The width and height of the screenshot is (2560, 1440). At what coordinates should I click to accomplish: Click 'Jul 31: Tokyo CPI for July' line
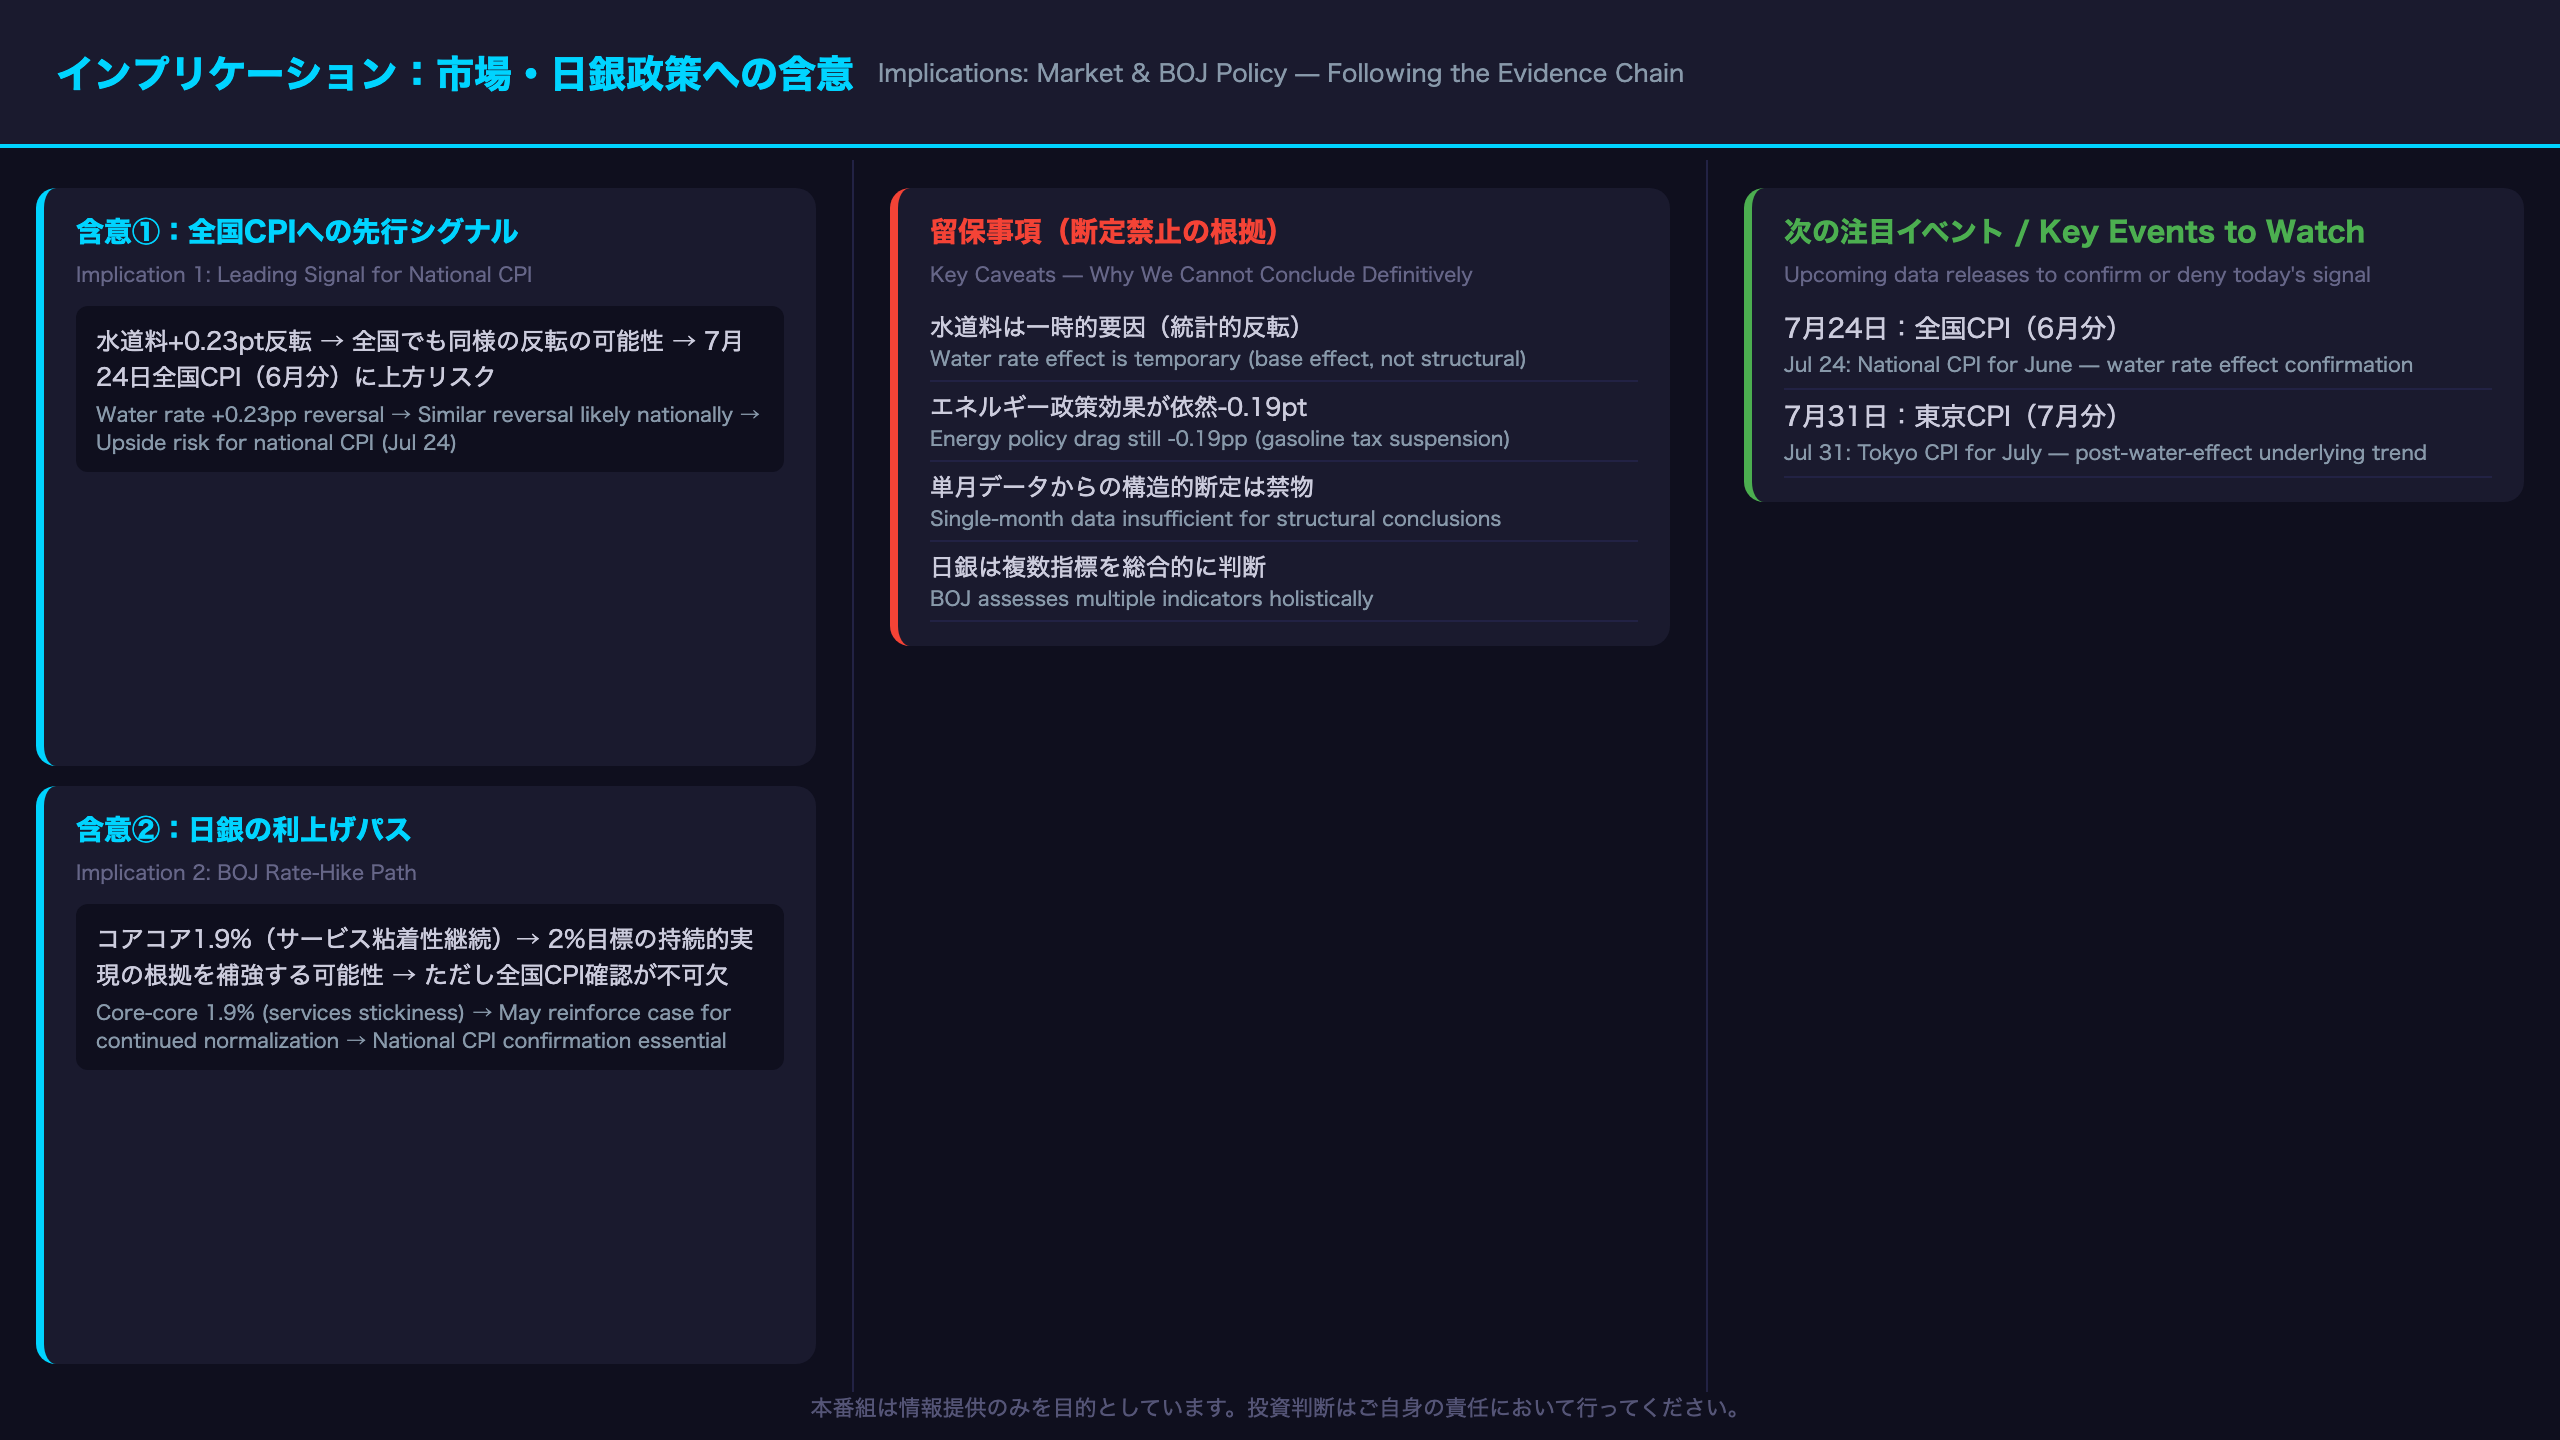click(x=2105, y=452)
